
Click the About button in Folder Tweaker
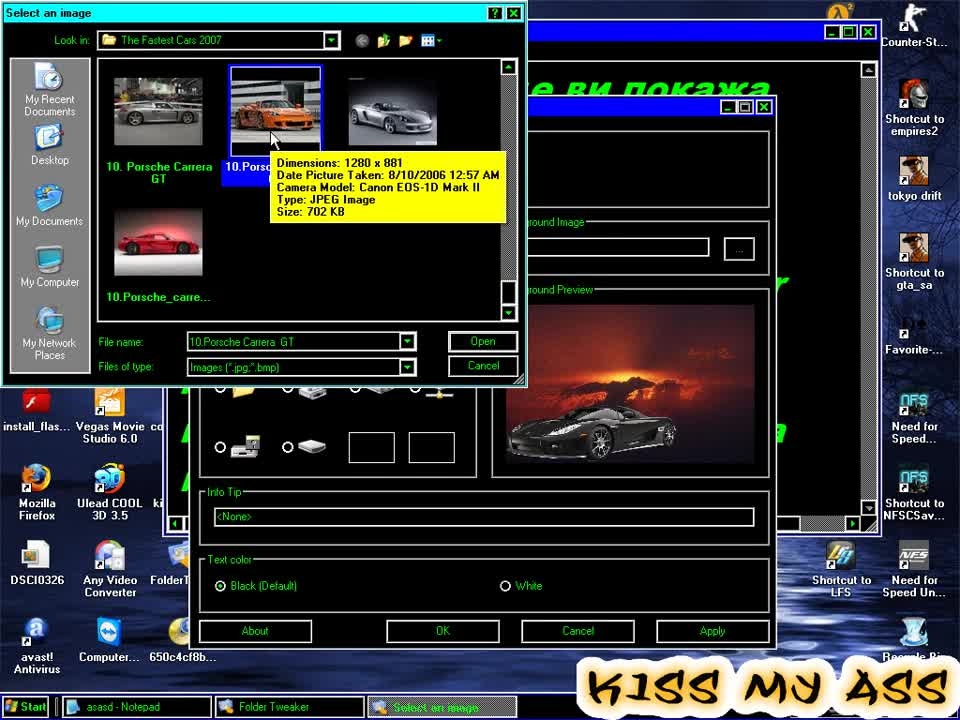[x=255, y=631]
